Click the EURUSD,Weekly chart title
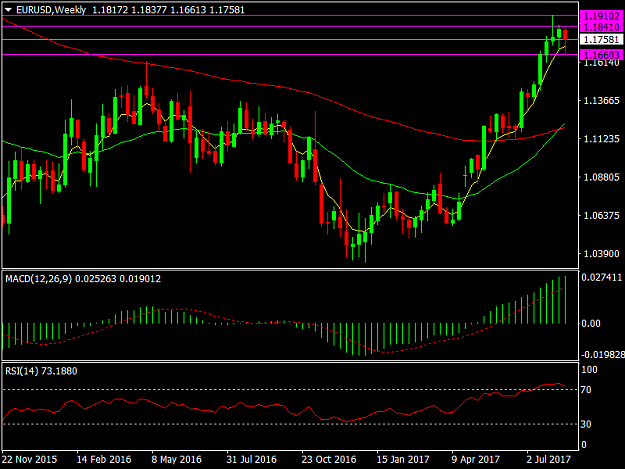625x469 pixels. point(51,10)
